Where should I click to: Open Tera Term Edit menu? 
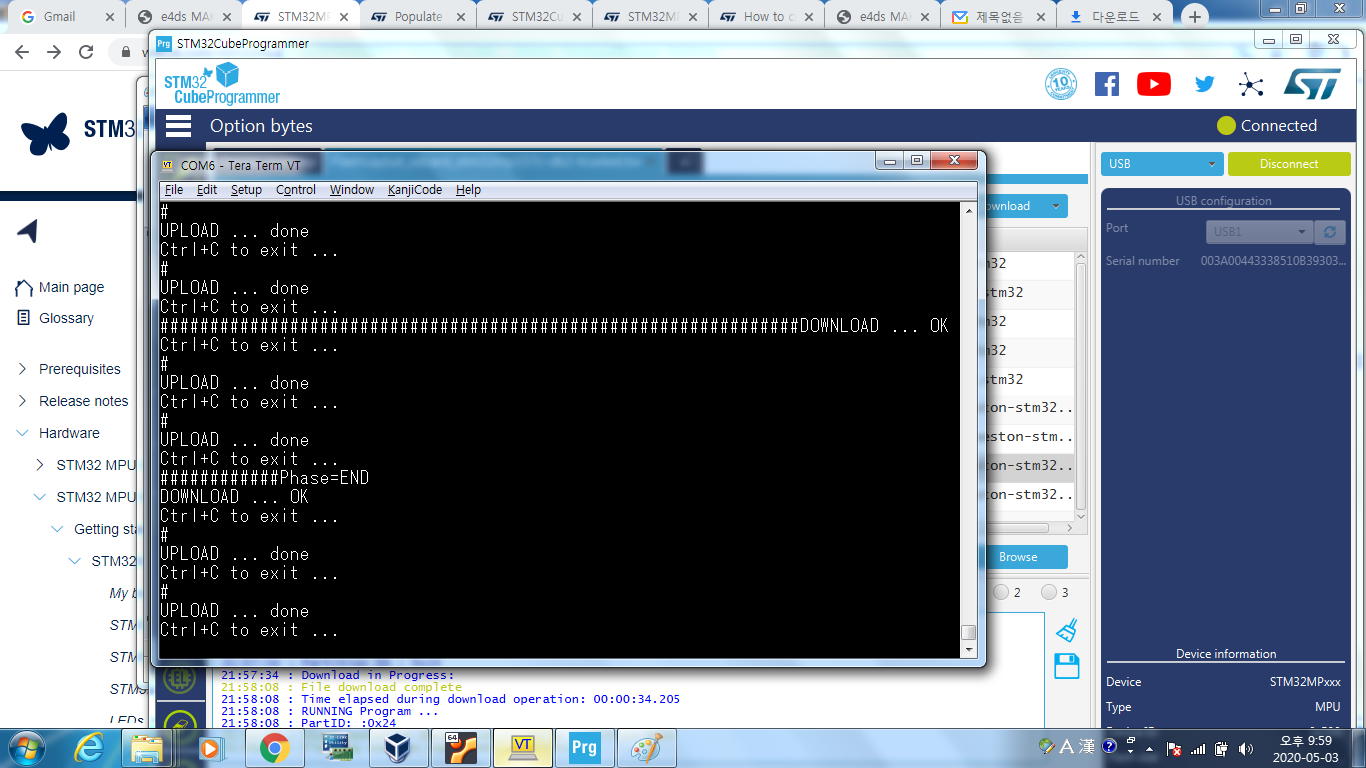coord(207,190)
